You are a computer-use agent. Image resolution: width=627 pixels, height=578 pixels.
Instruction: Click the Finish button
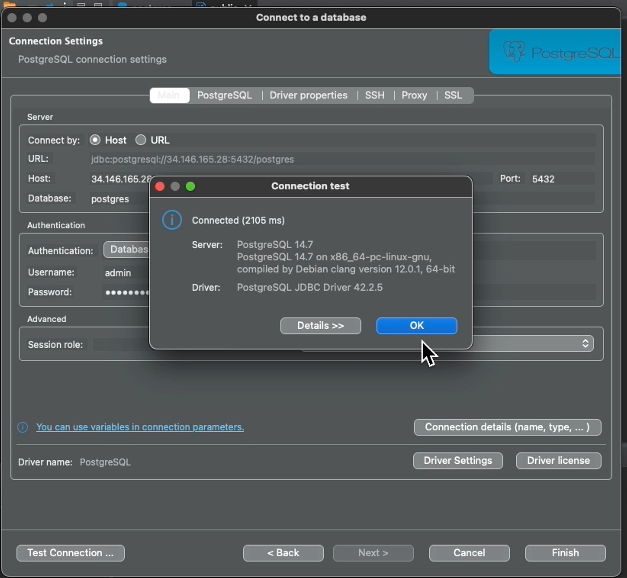[x=565, y=553]
